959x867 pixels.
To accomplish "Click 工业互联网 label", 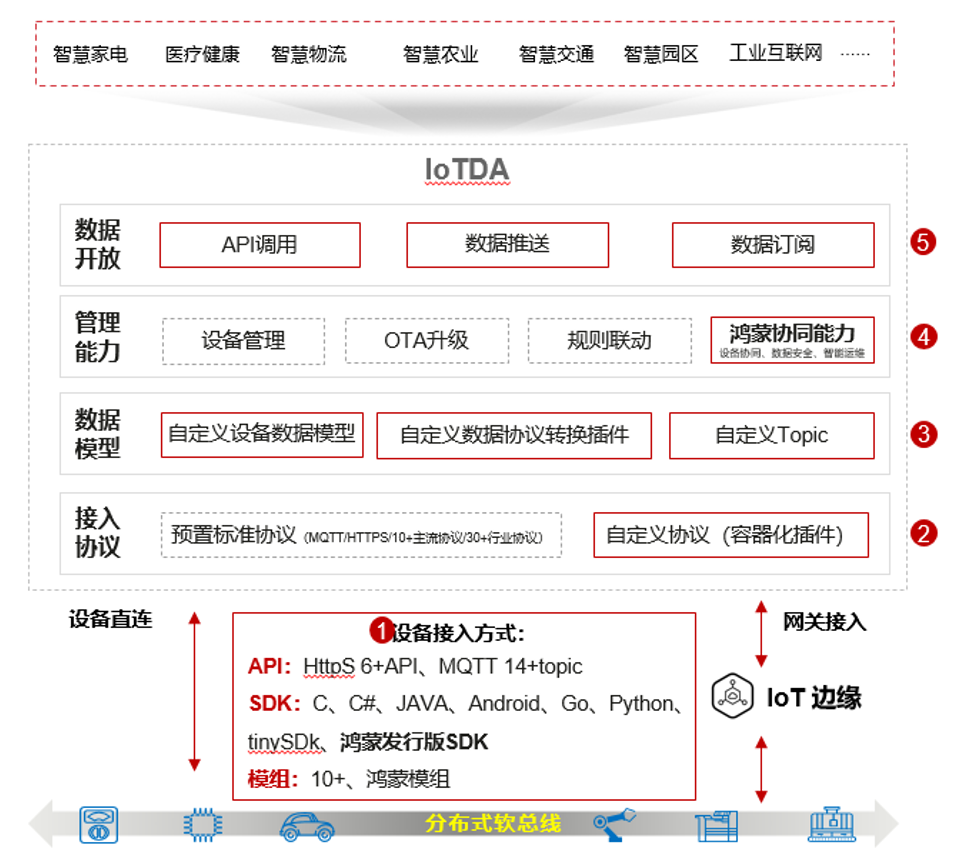I will [x=776, y=53].
